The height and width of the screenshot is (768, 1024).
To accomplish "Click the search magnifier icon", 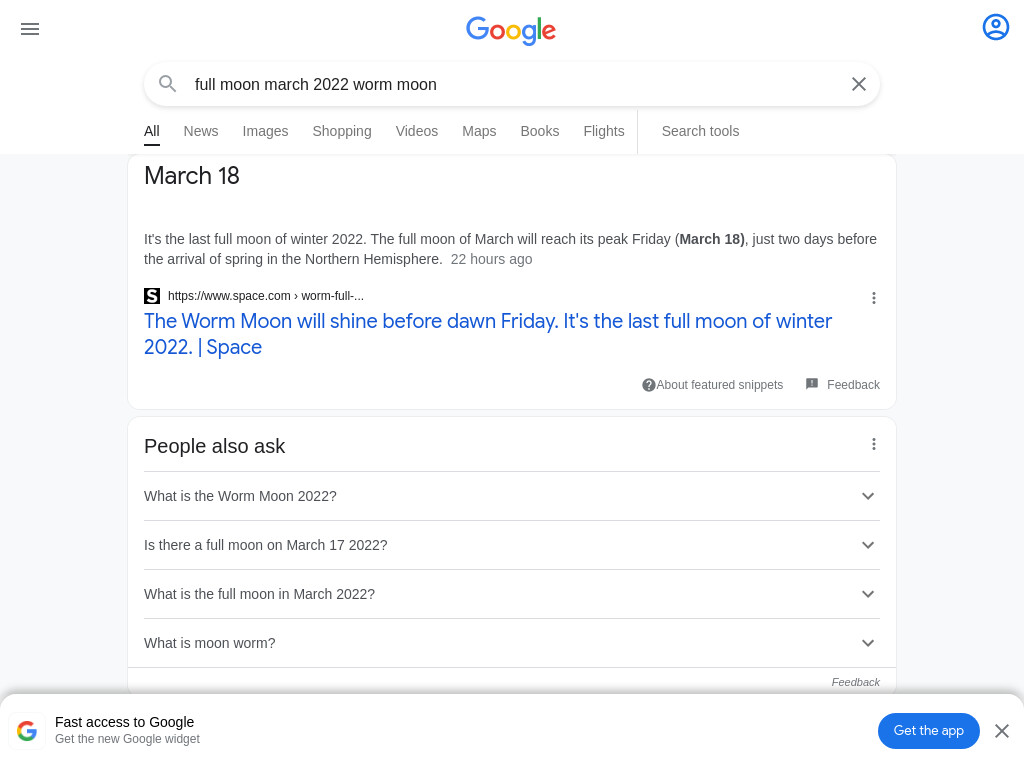I will click(168, 84).
